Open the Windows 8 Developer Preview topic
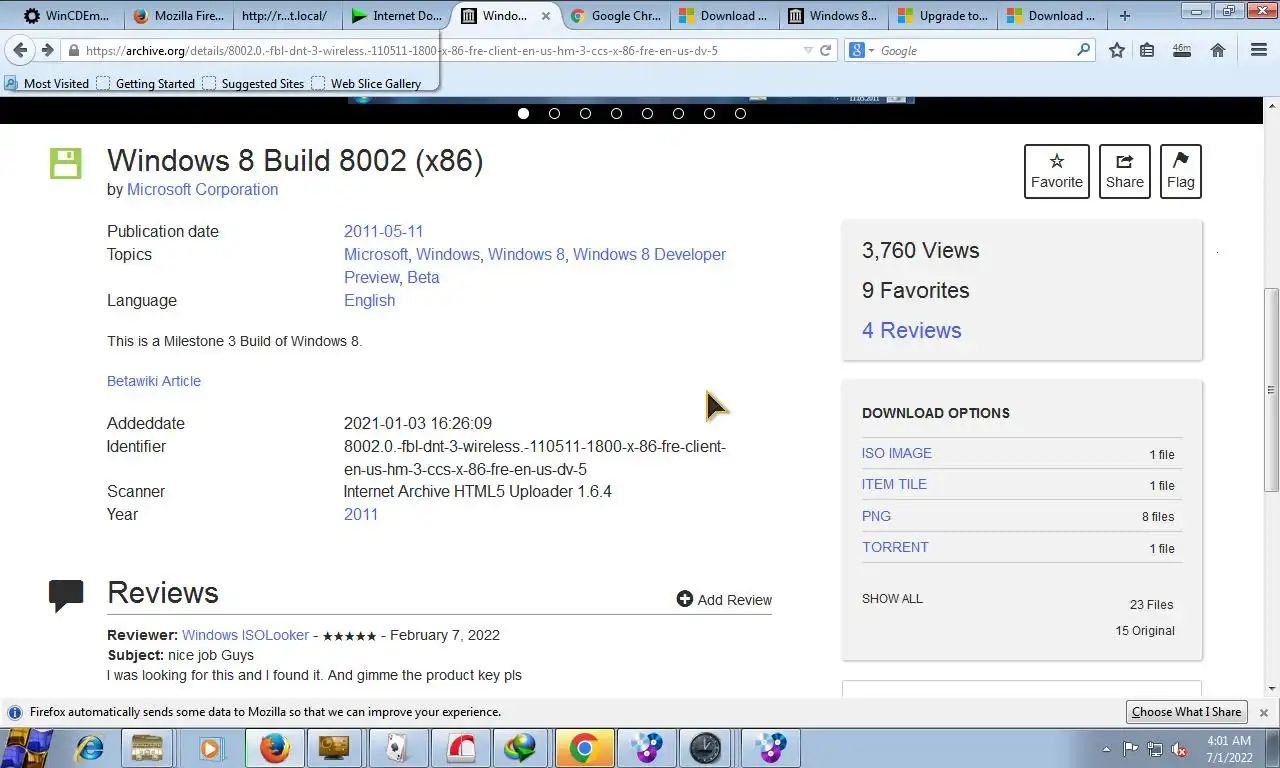Screen dimensions: 1280x768 point(535,266)
